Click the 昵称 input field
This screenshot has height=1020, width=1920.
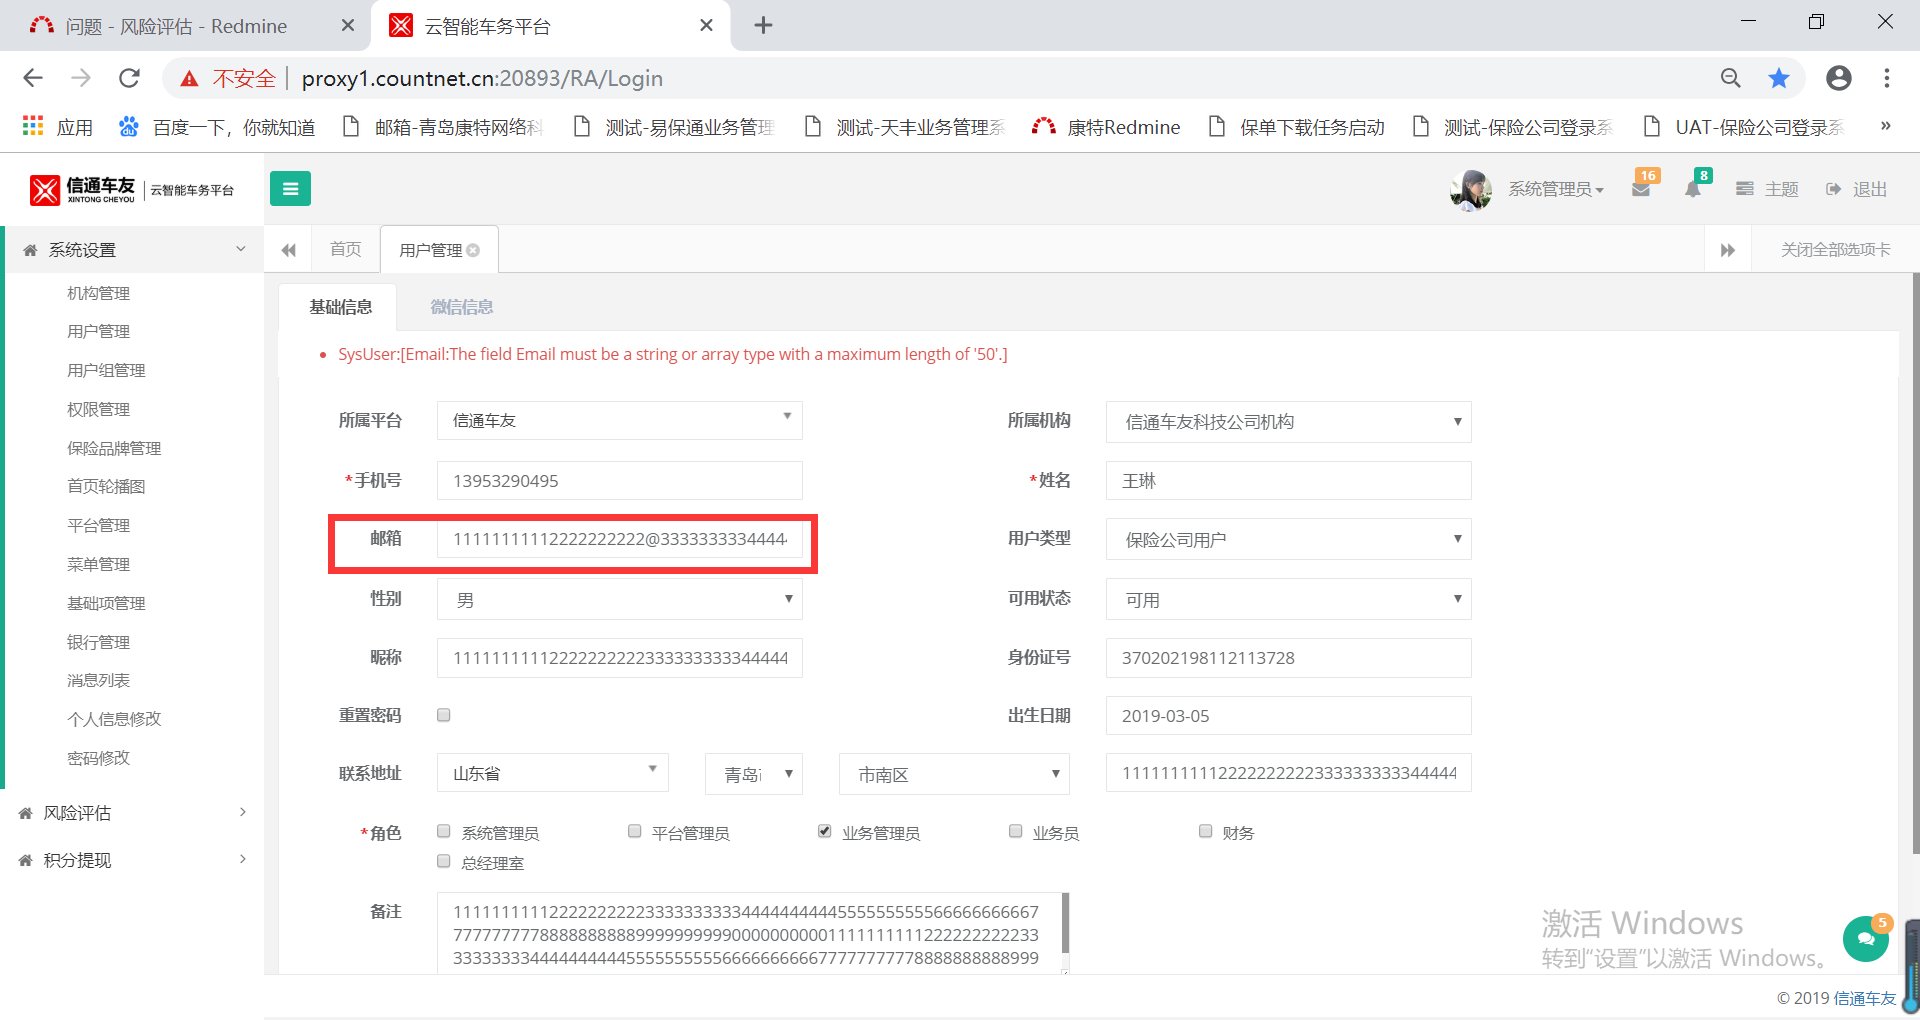pyautogui.click(x=620, y=657)
